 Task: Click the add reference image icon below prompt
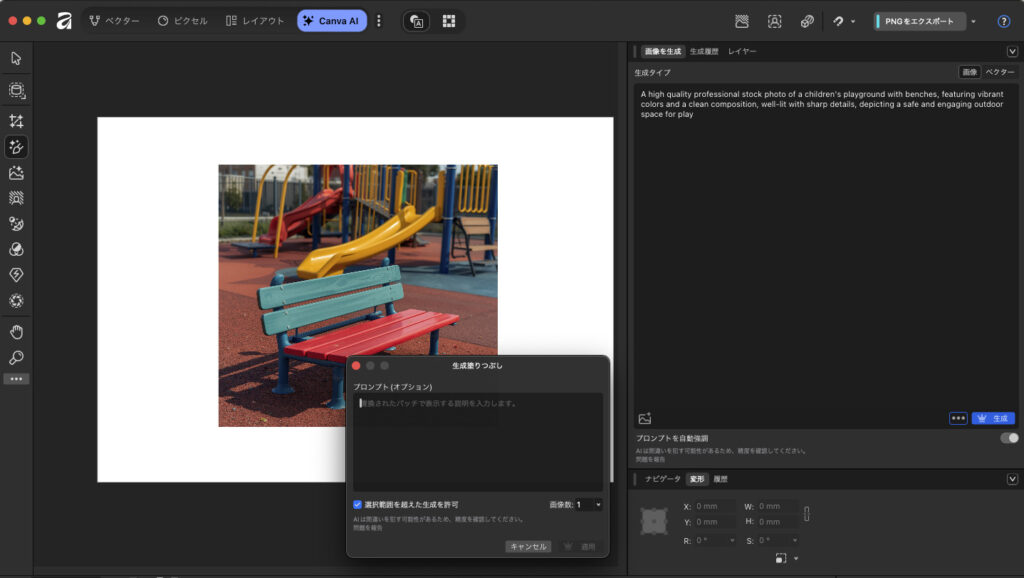pos(645,418)
